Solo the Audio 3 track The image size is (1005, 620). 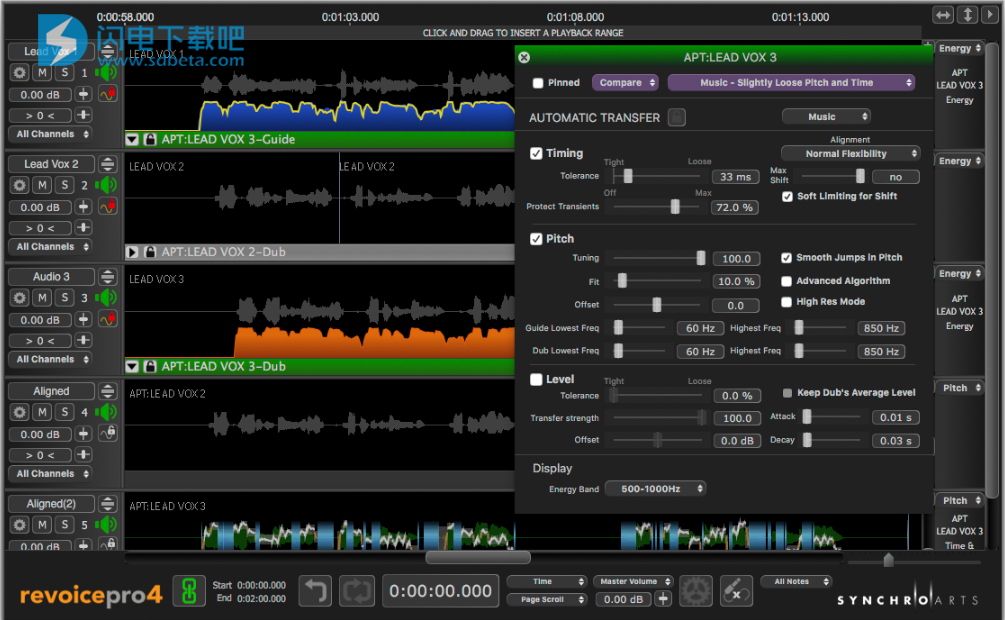pos(65,298)
